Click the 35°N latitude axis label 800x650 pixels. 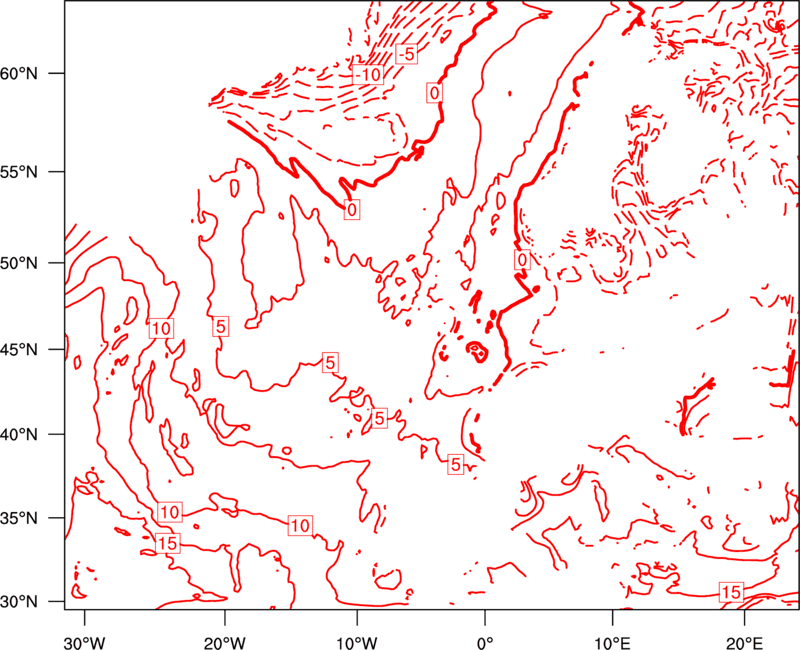tap(19, 518)
